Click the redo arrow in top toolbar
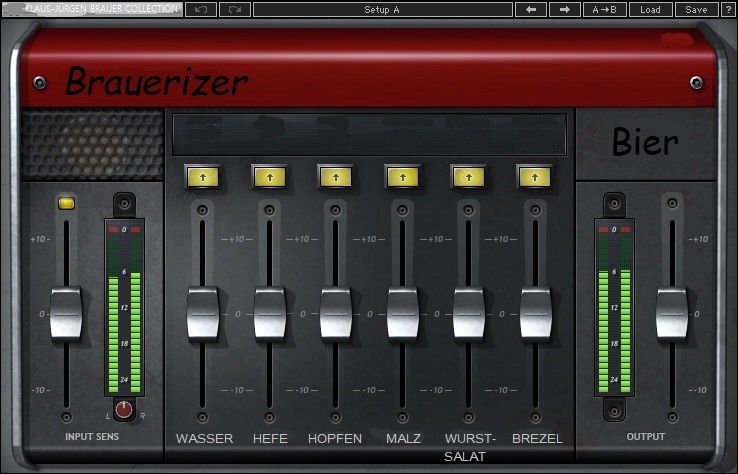The height and width of the screenshot is (474, 738). [x=235, y=9]
